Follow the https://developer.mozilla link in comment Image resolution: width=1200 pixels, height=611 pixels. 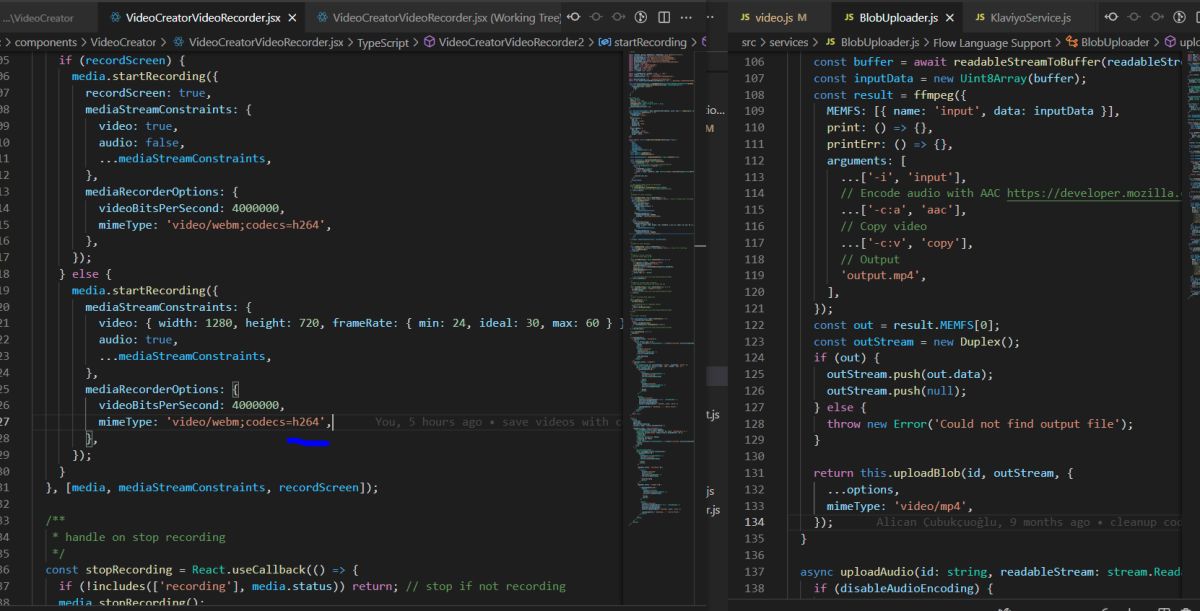[1093, 193]
